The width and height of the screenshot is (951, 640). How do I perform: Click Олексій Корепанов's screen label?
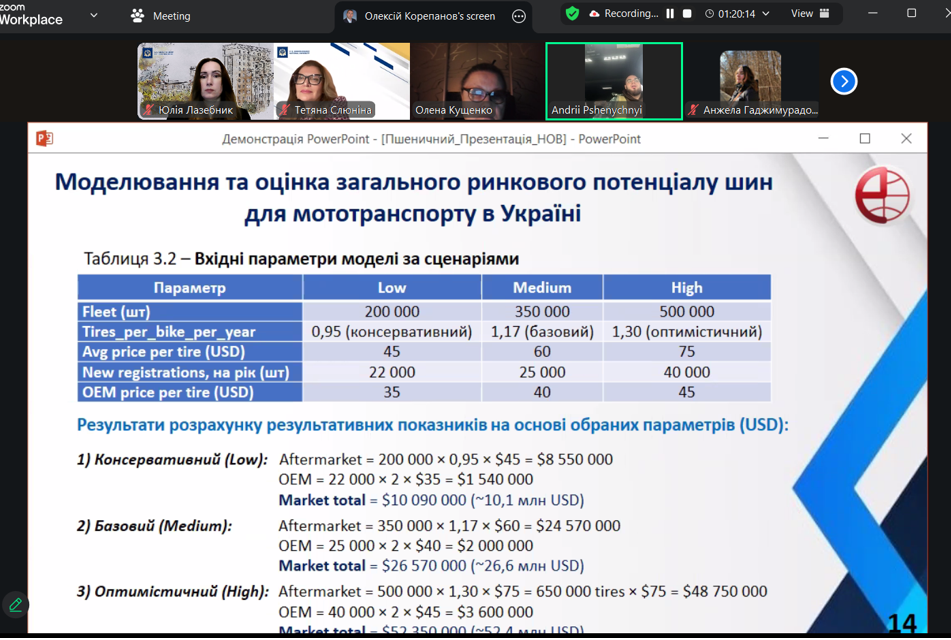click(427, 16)
